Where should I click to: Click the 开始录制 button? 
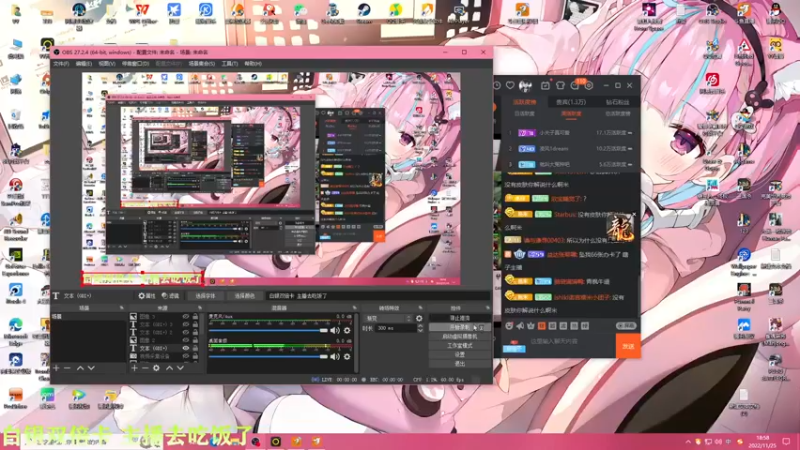click(x=460, y=327)
